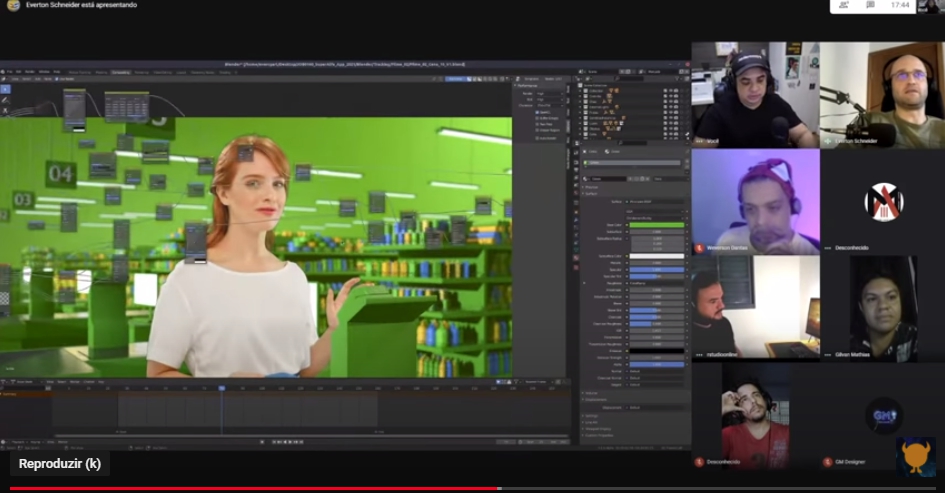Open the Blender logo application menu
The height and width of the screenshot is (493, 945).
(x=3, y=72)
